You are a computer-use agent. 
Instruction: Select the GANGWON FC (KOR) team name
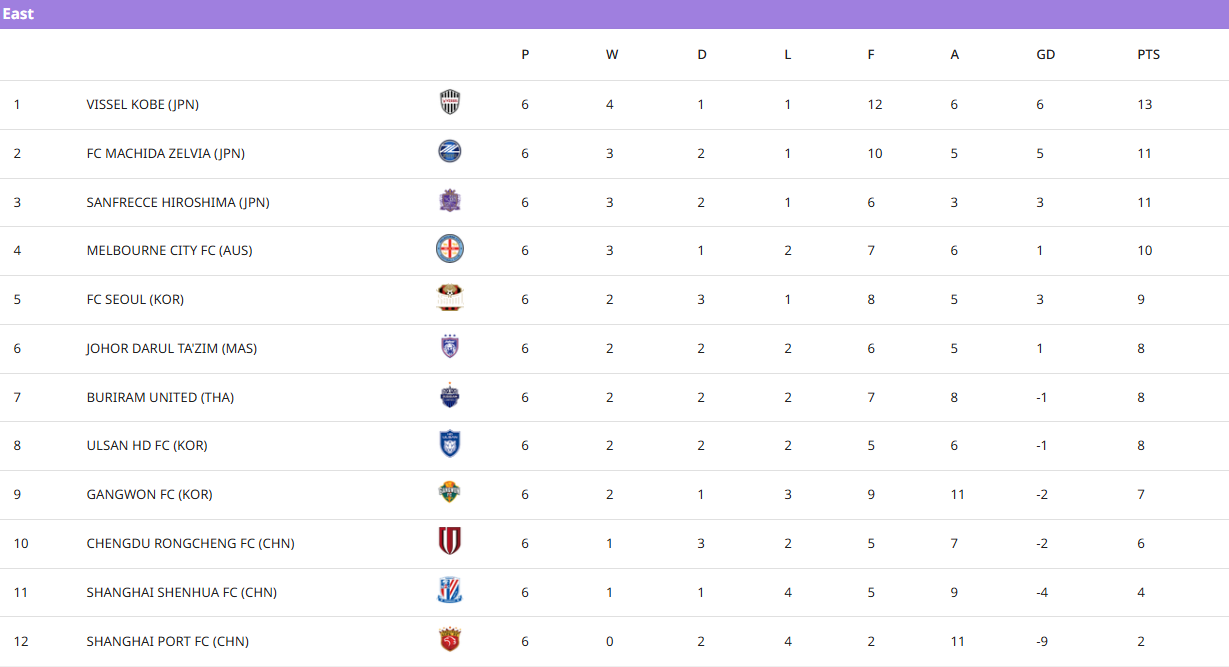(149, 495)
